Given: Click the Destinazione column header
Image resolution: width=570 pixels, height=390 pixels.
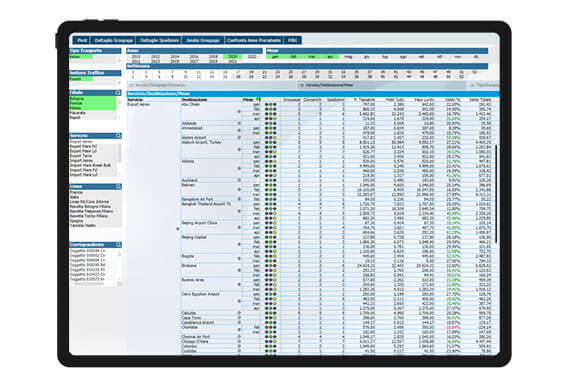Looking at the screenshot, I should [x=194, y=100].
